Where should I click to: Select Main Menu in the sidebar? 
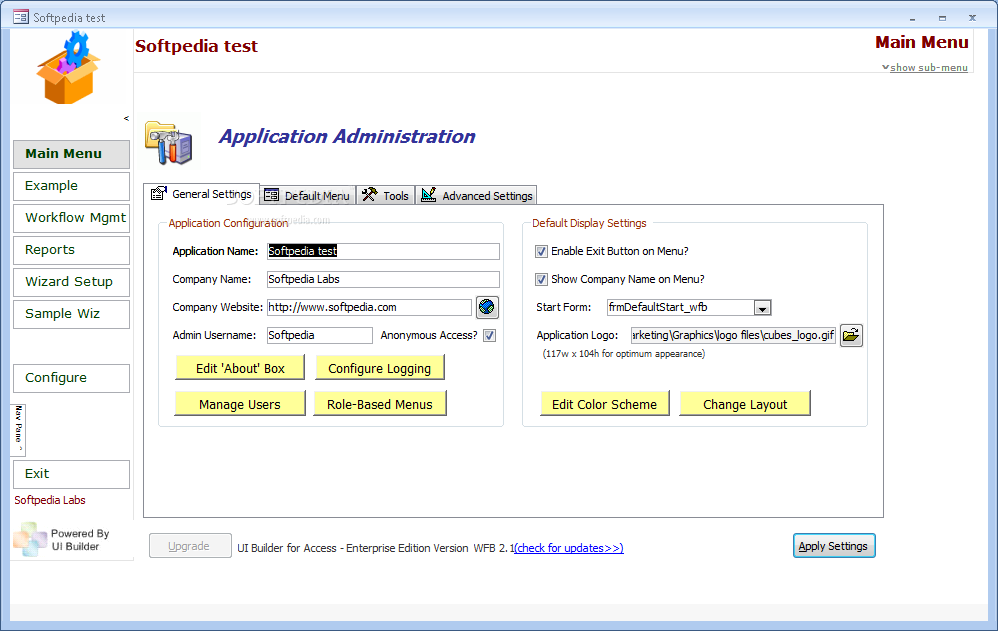coord(71,154)
